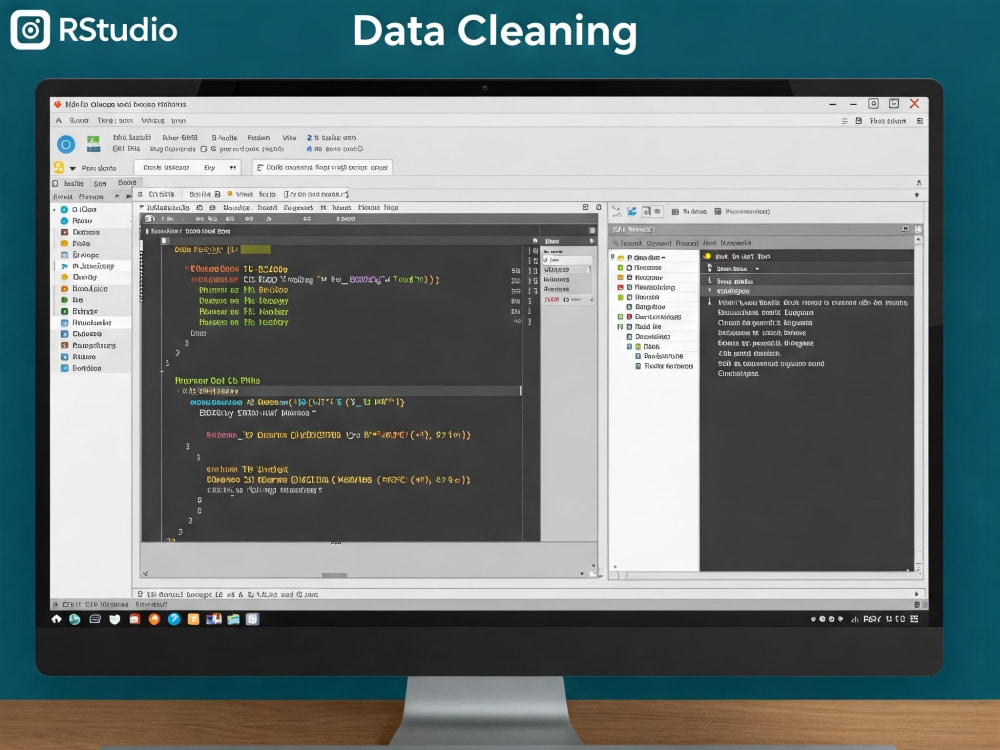The height and width of the screenshot is (750, 1000).
Task: Click the boxed document icon in right panel toolbar
Action: (646, 211)
